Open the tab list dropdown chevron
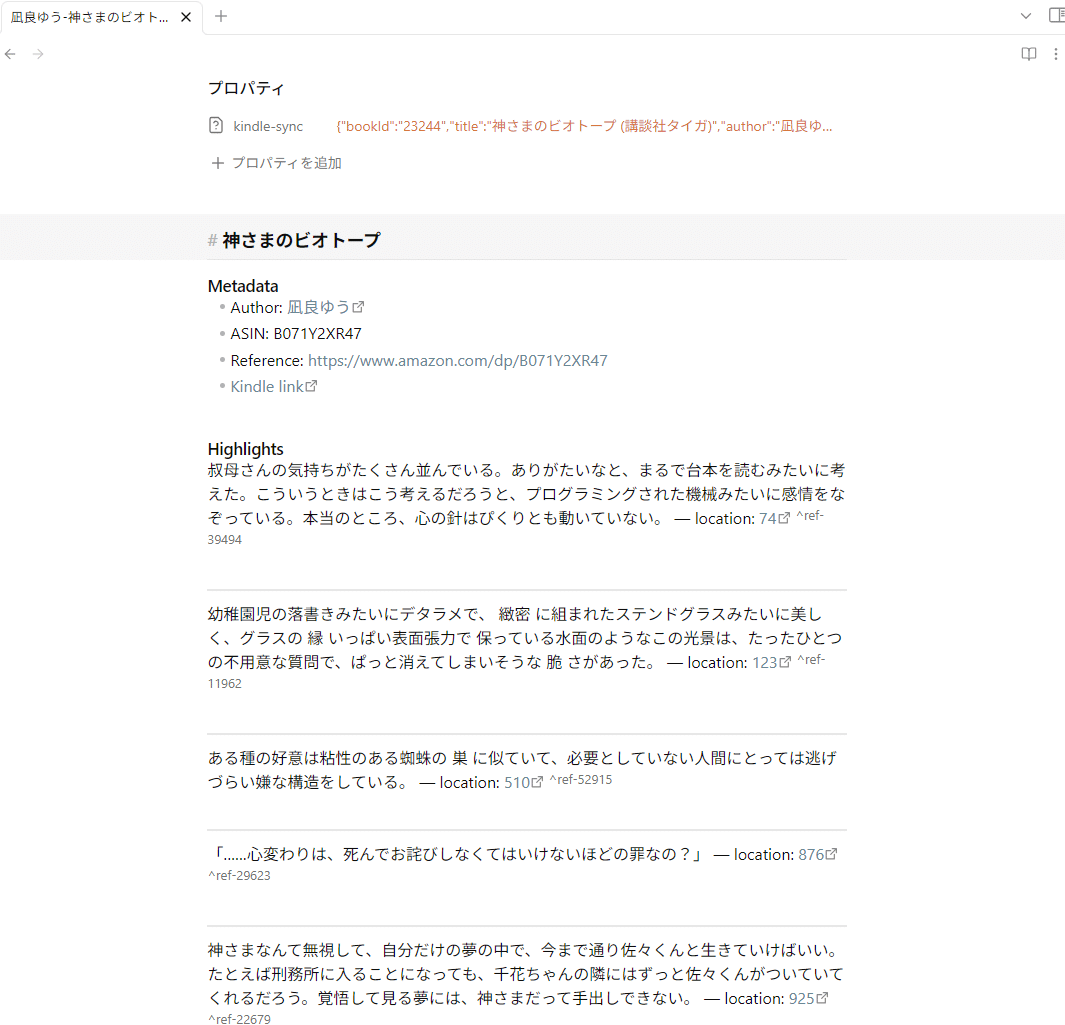Screen dimensions: 1065x1025 1025,16
